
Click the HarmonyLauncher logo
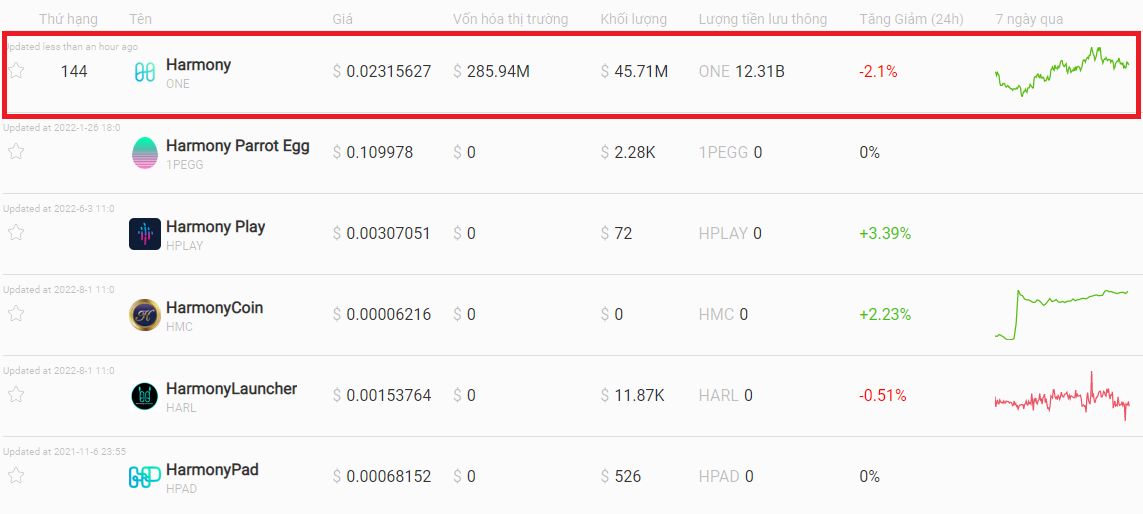[144, 396]
